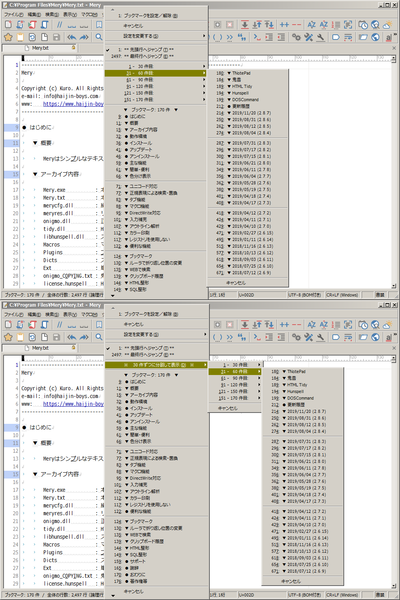Open ファイル menu in upper window
Screen dimensions: 400x600
pyautogui.click(x=13, y=15)
